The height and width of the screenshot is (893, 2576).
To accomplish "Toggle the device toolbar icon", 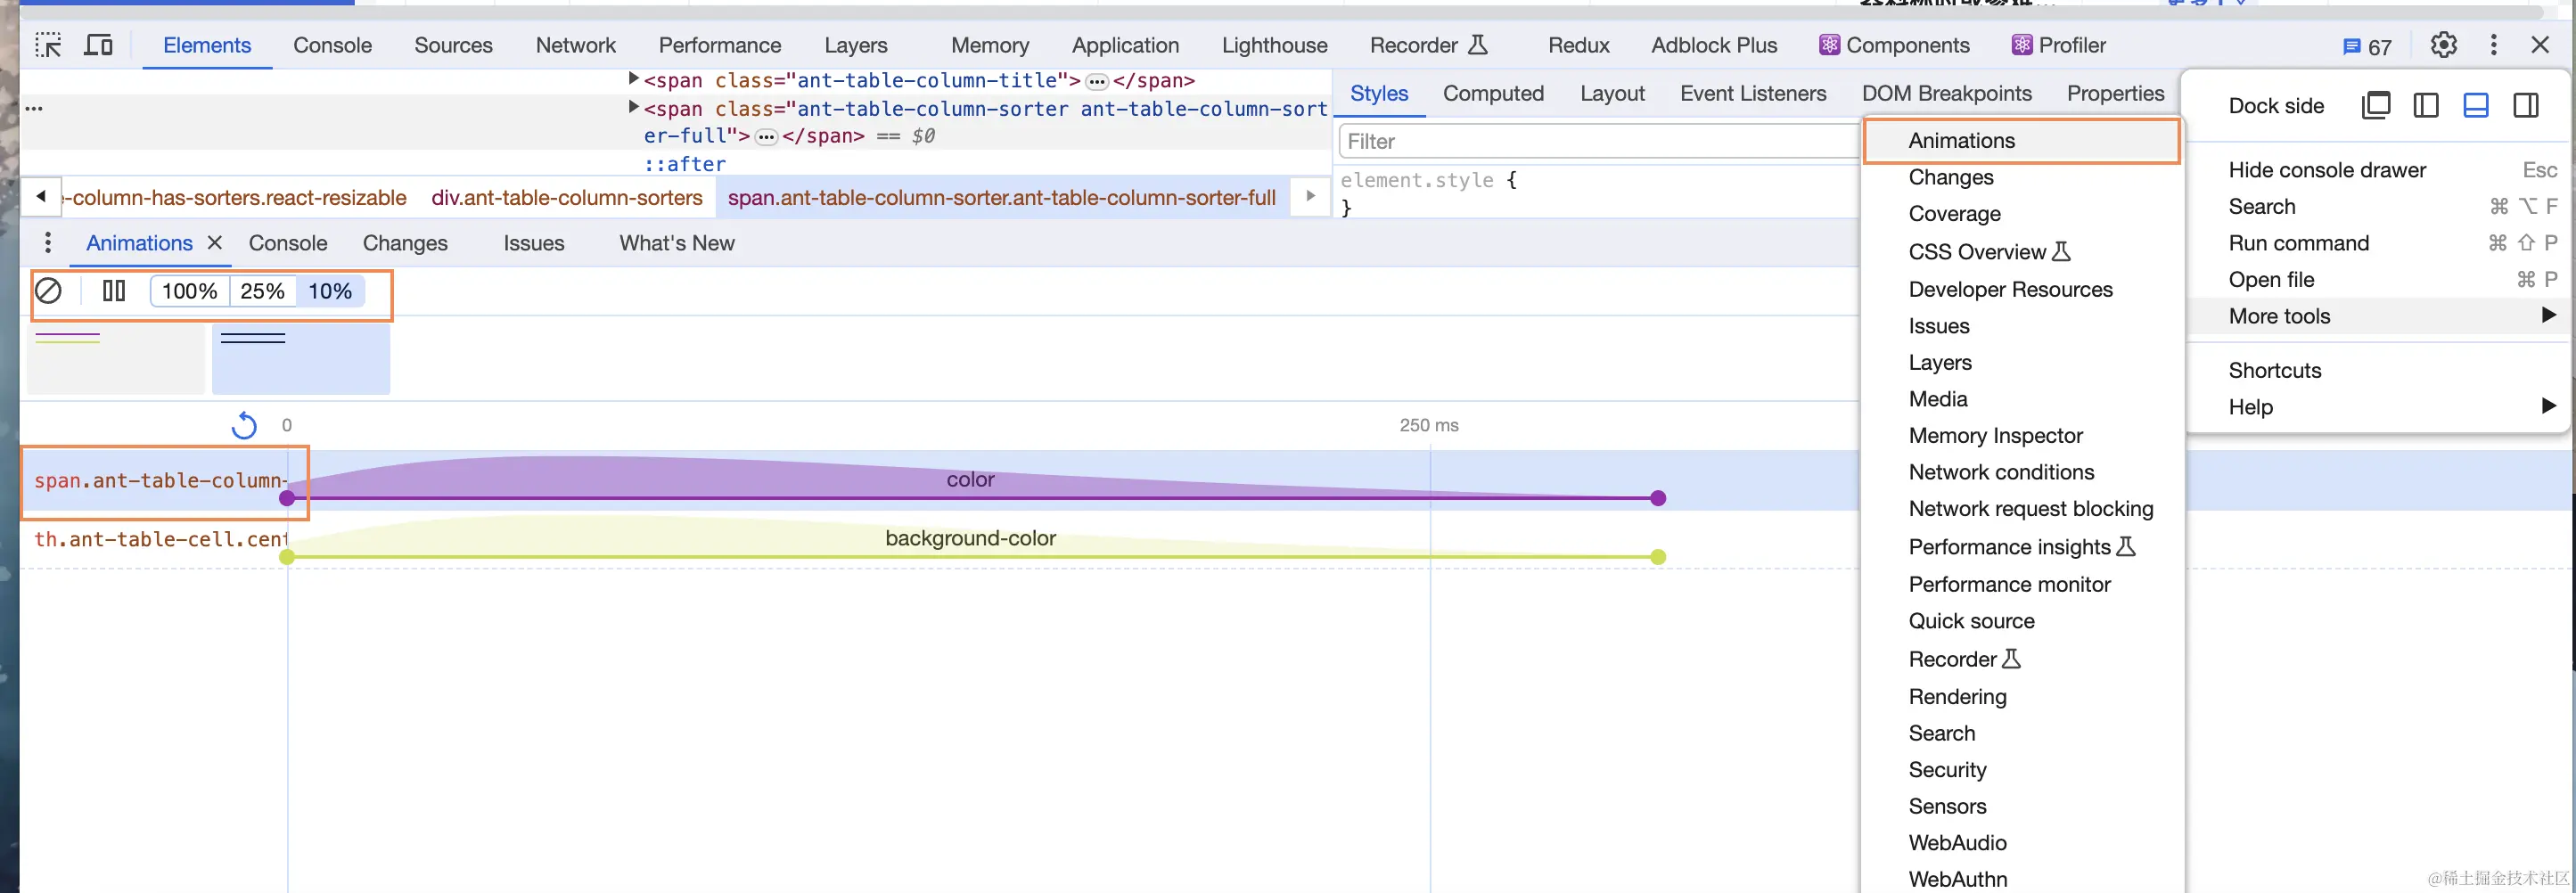I will point(98,45).
